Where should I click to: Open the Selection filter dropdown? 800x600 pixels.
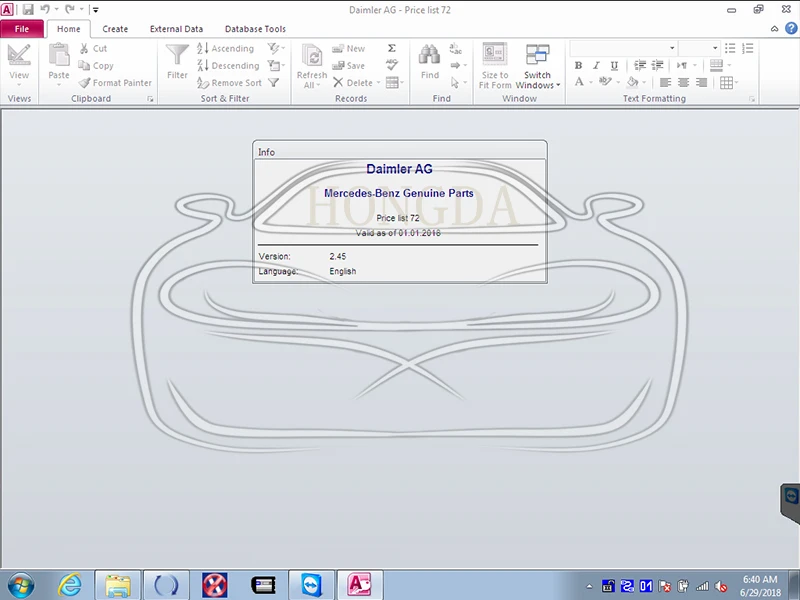[x=276, y=48]
